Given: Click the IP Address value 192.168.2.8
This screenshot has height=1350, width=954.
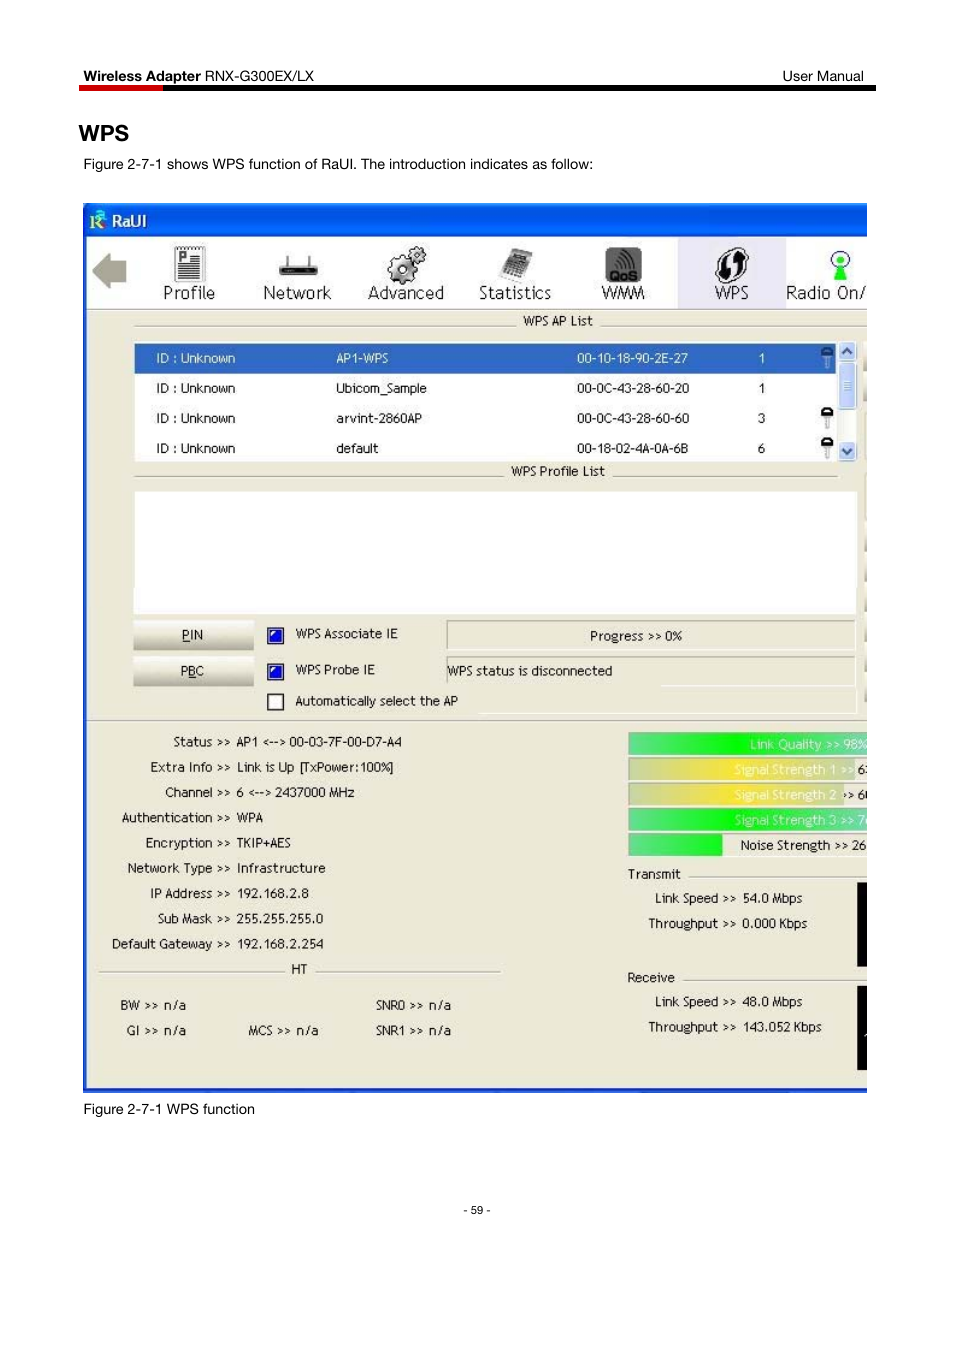Looking at the screenshot, I should (273, 893).
